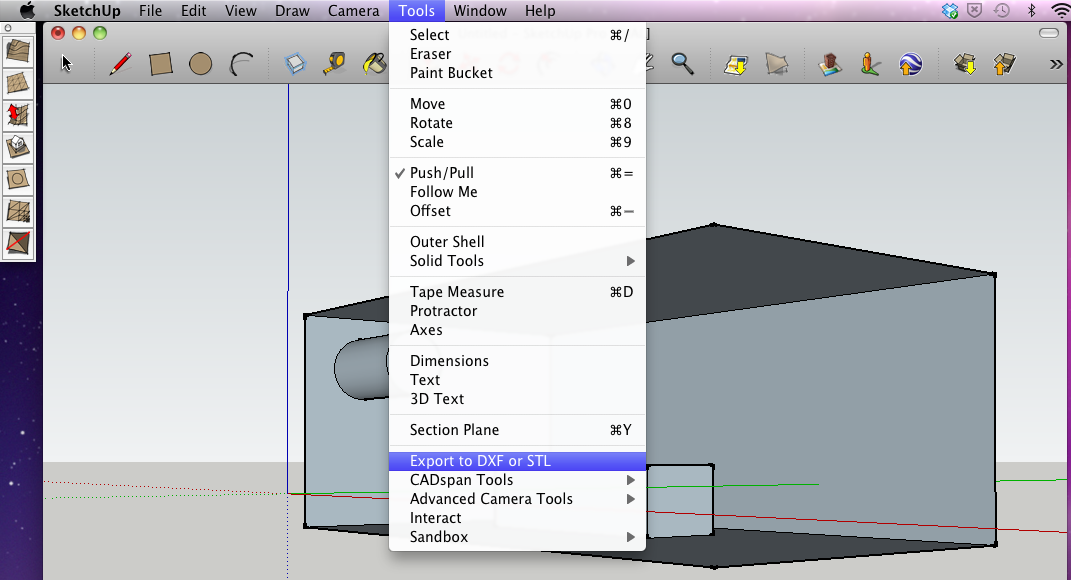This screenshot has width=1071, height=580.
Task: Choose Move from Tools menu
Action: pyautogui.click(x=517, y=104)
